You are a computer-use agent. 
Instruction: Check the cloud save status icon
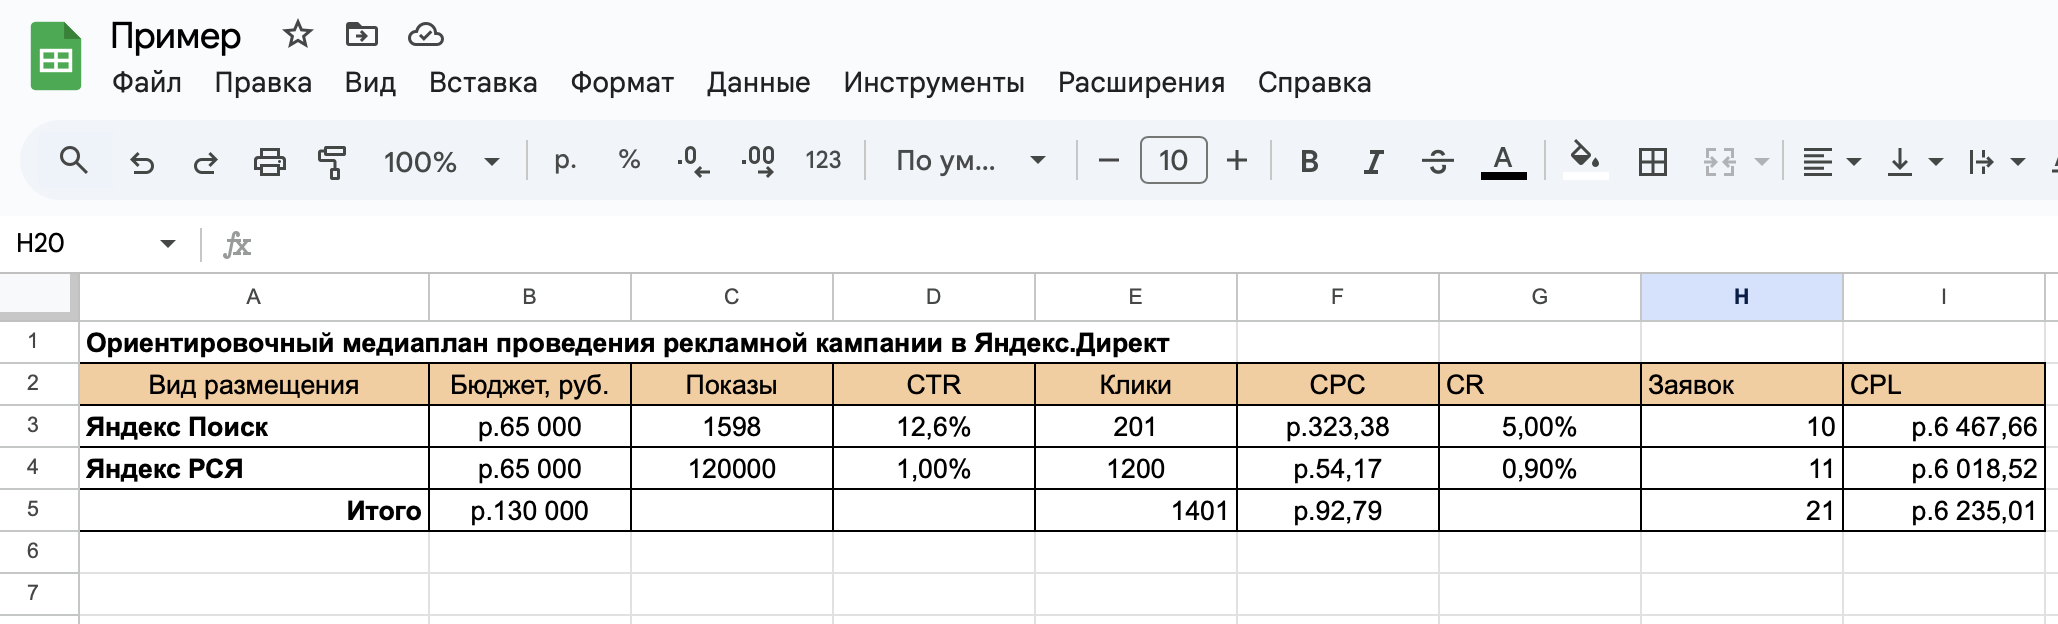425,35
